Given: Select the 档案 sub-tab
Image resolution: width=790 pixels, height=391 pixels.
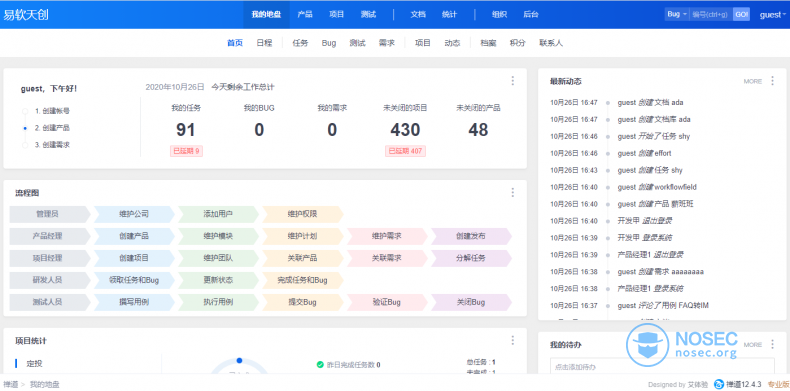Looking at the screenshot, I should click(488, 43).
